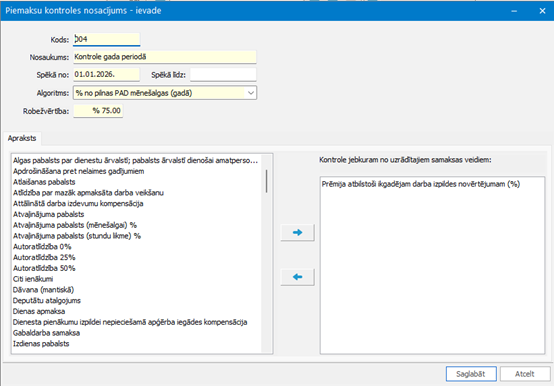Focus the Kods input field
This screenshot has height=386, width=554.
pyautogui.click(x=106, y=39)
